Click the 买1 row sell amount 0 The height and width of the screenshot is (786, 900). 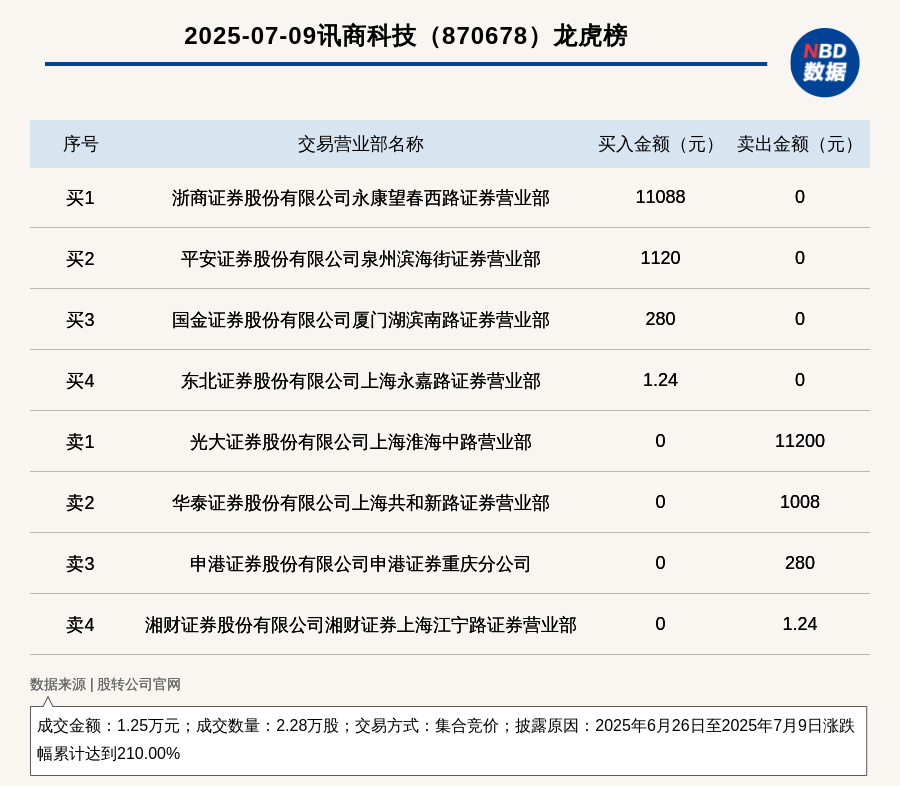click(800, 197)
